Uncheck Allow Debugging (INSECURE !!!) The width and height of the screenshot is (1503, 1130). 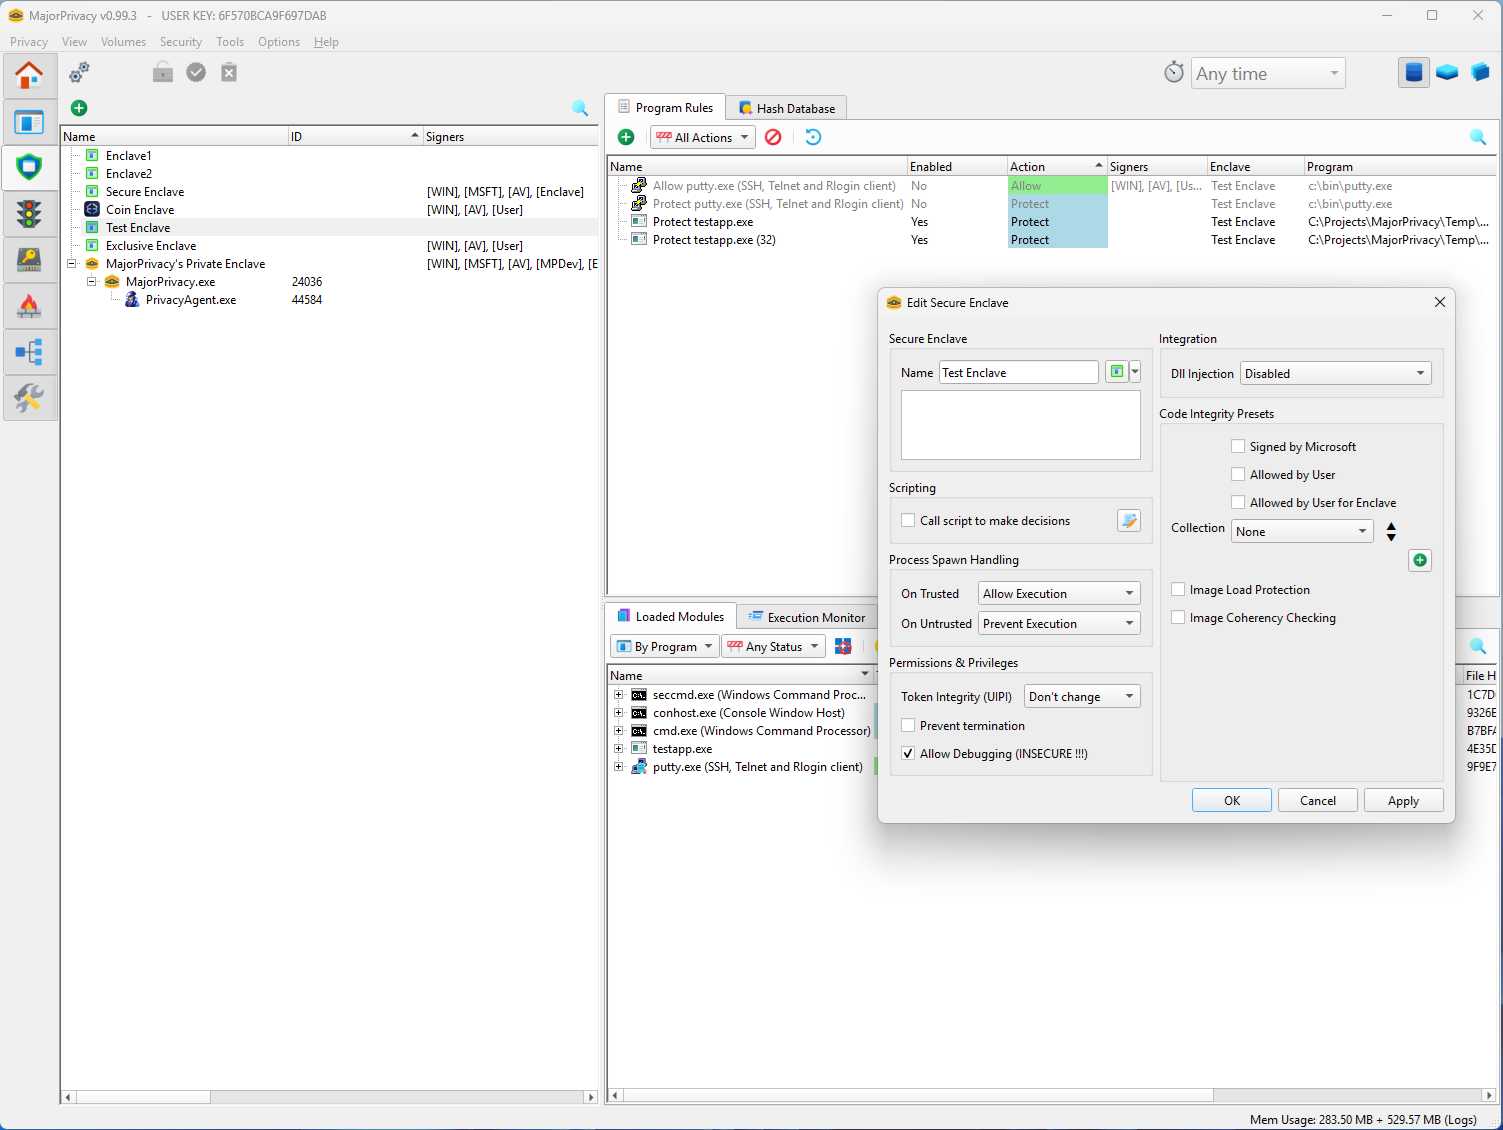pos(908,754)
